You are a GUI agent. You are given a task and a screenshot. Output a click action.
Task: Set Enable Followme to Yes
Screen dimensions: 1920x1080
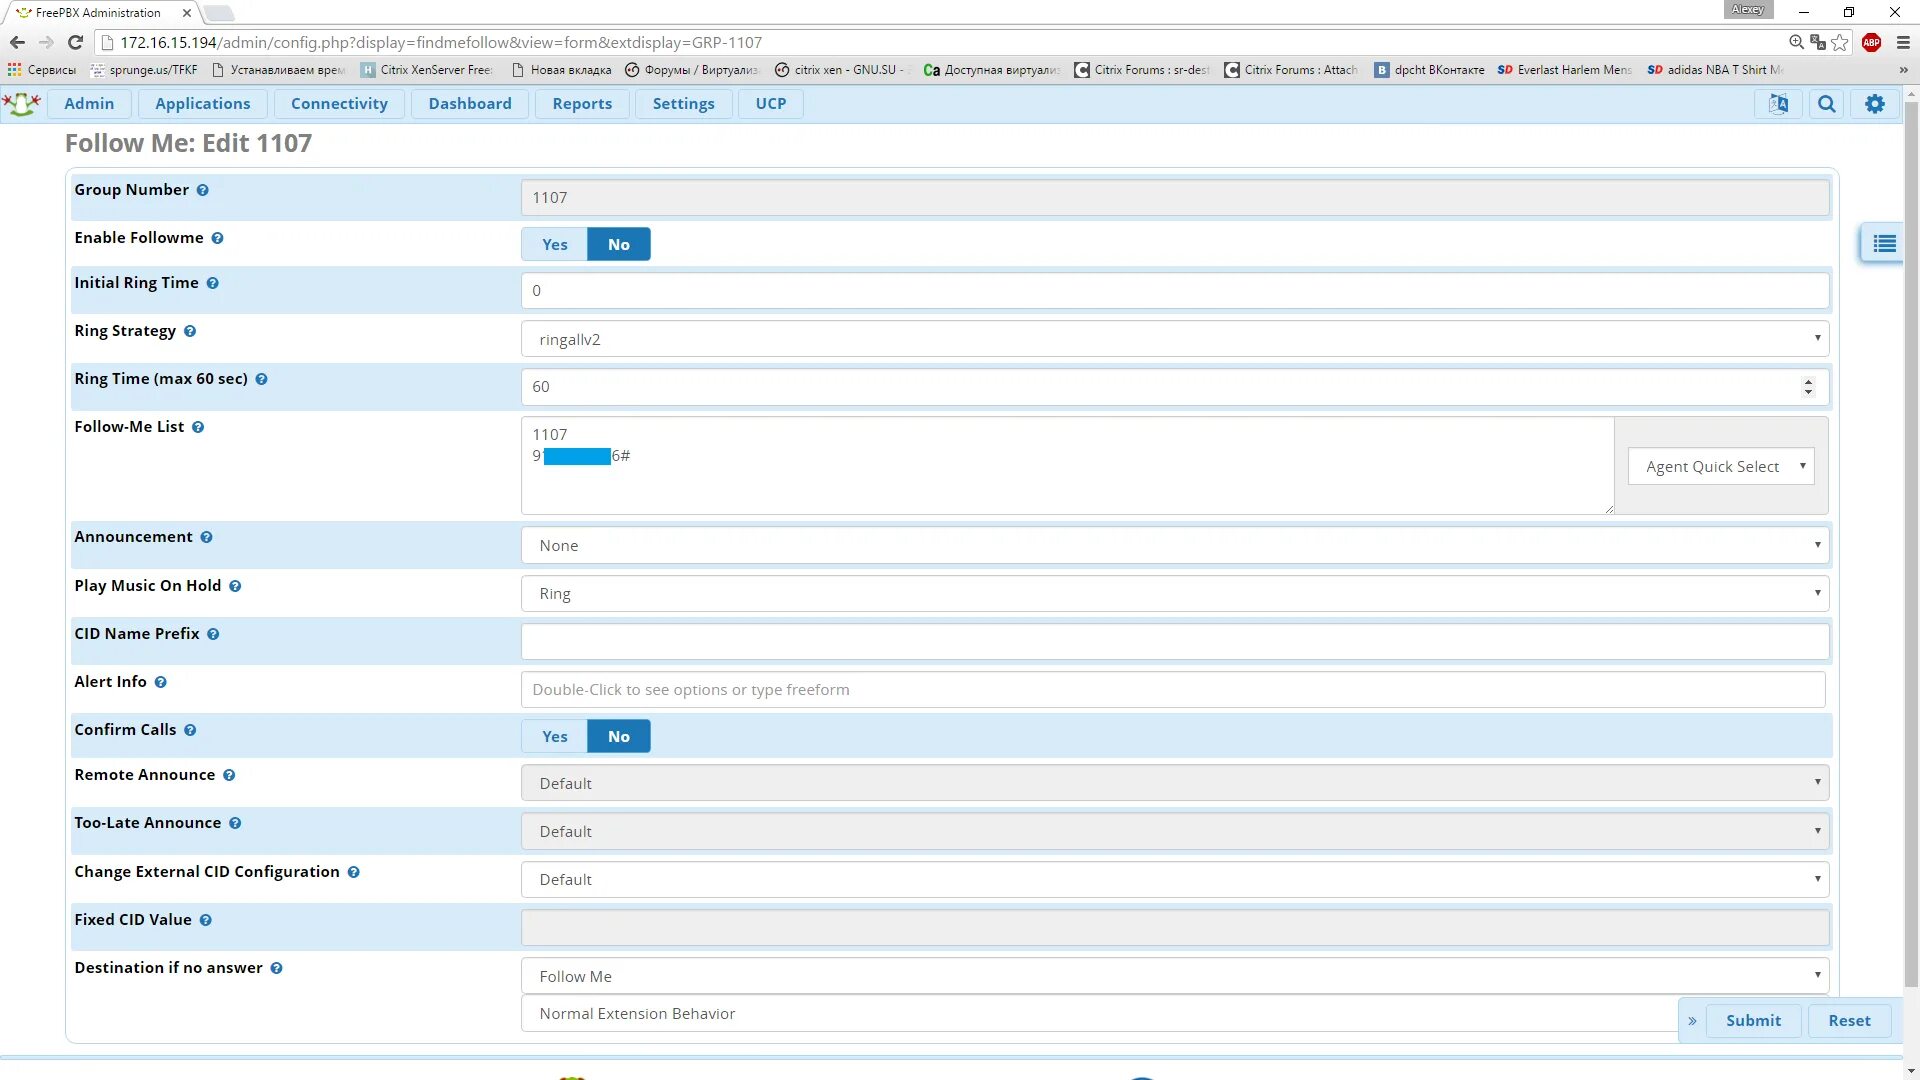point(554,244)
